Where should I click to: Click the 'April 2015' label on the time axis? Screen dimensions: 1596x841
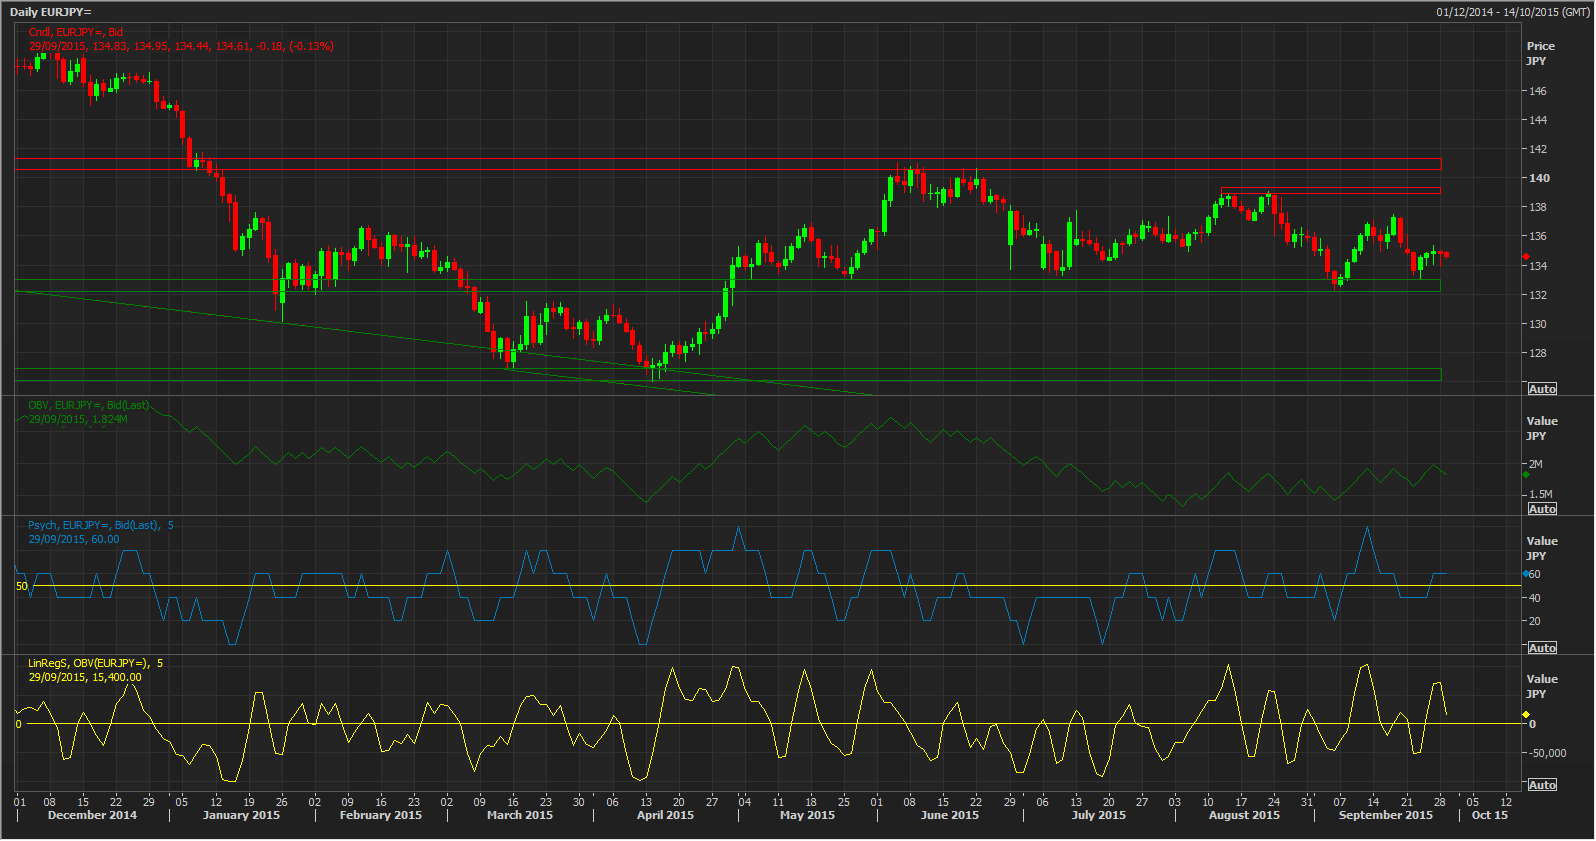(x=665, y=815)
